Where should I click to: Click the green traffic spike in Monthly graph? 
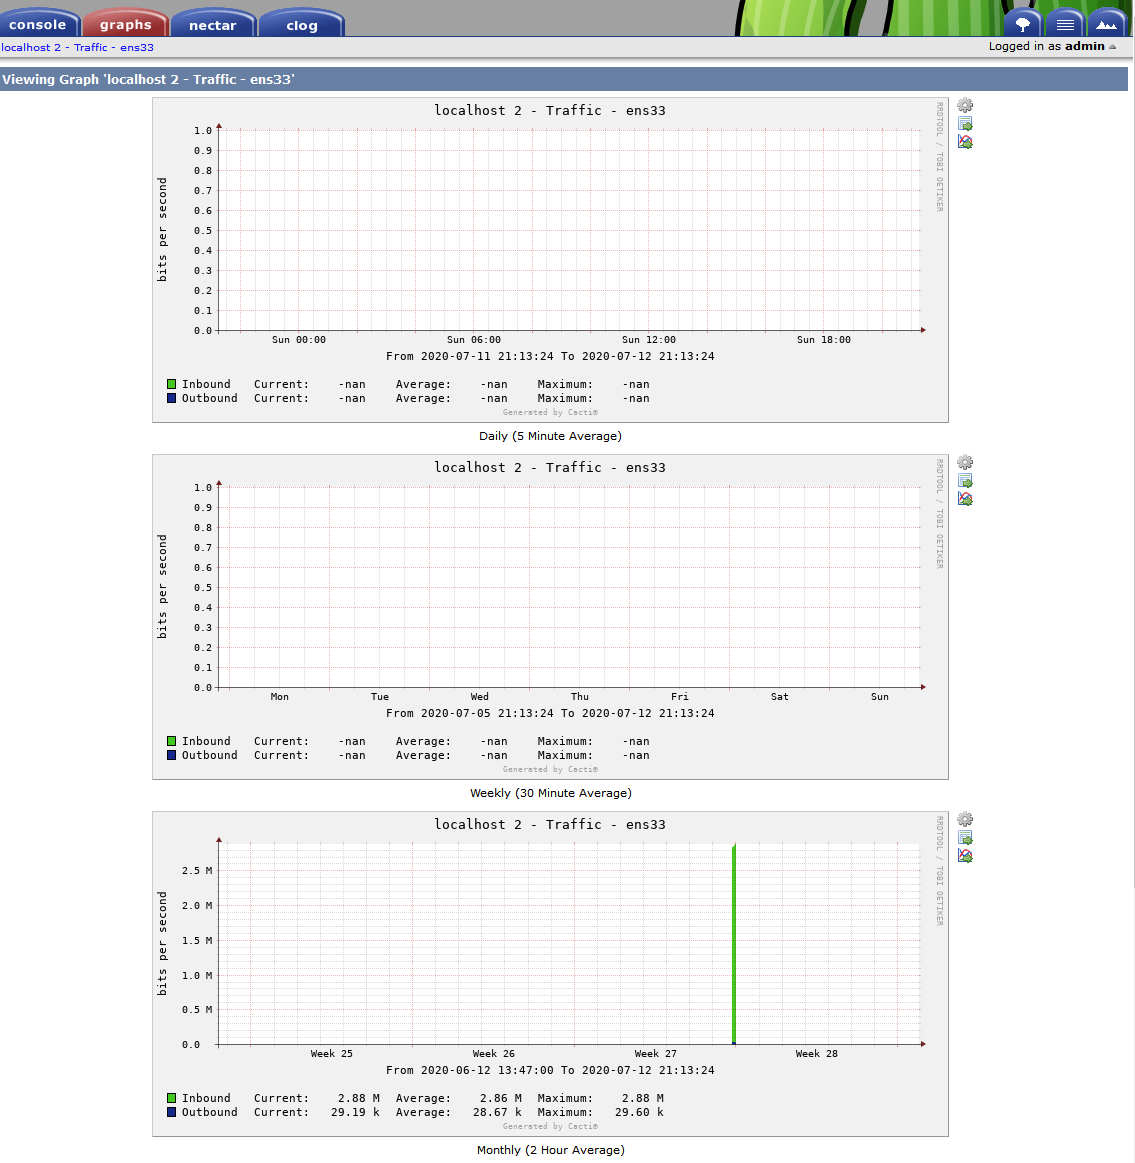click(733, 940)
